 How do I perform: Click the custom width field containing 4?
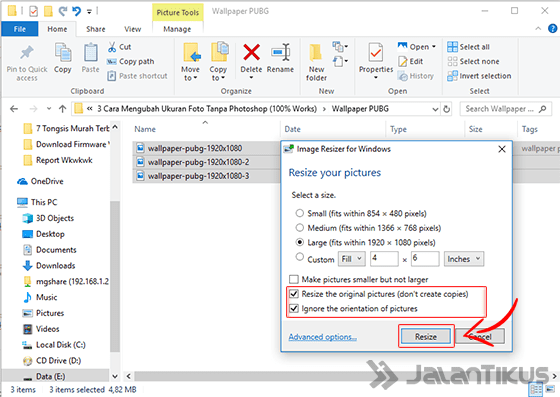click(384, 259)
